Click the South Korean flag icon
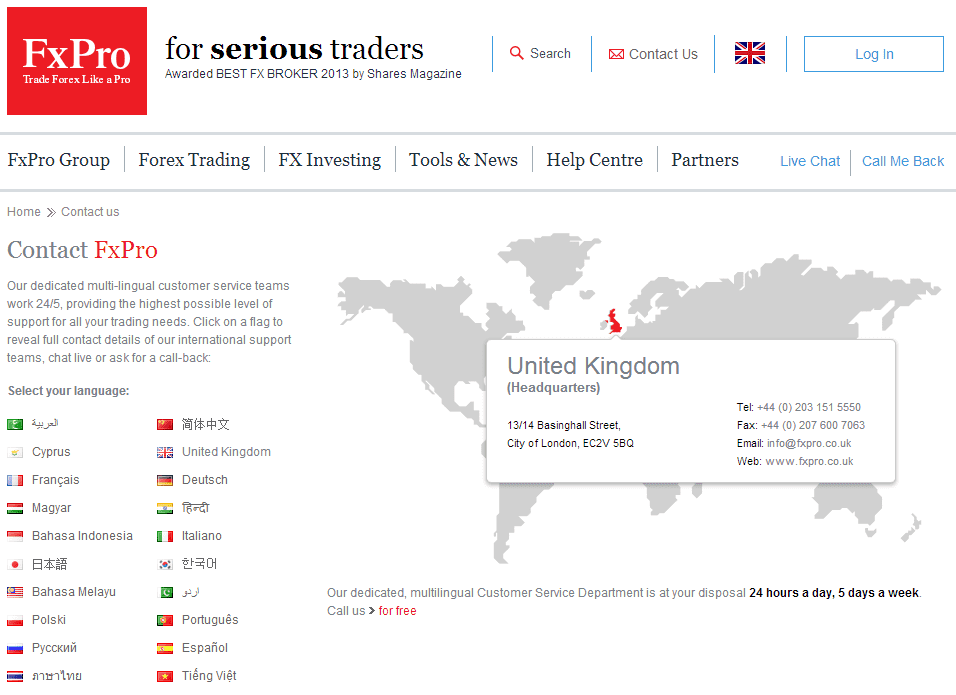The height and width of the screenshot is (695, 956). [x=165, y=565]
